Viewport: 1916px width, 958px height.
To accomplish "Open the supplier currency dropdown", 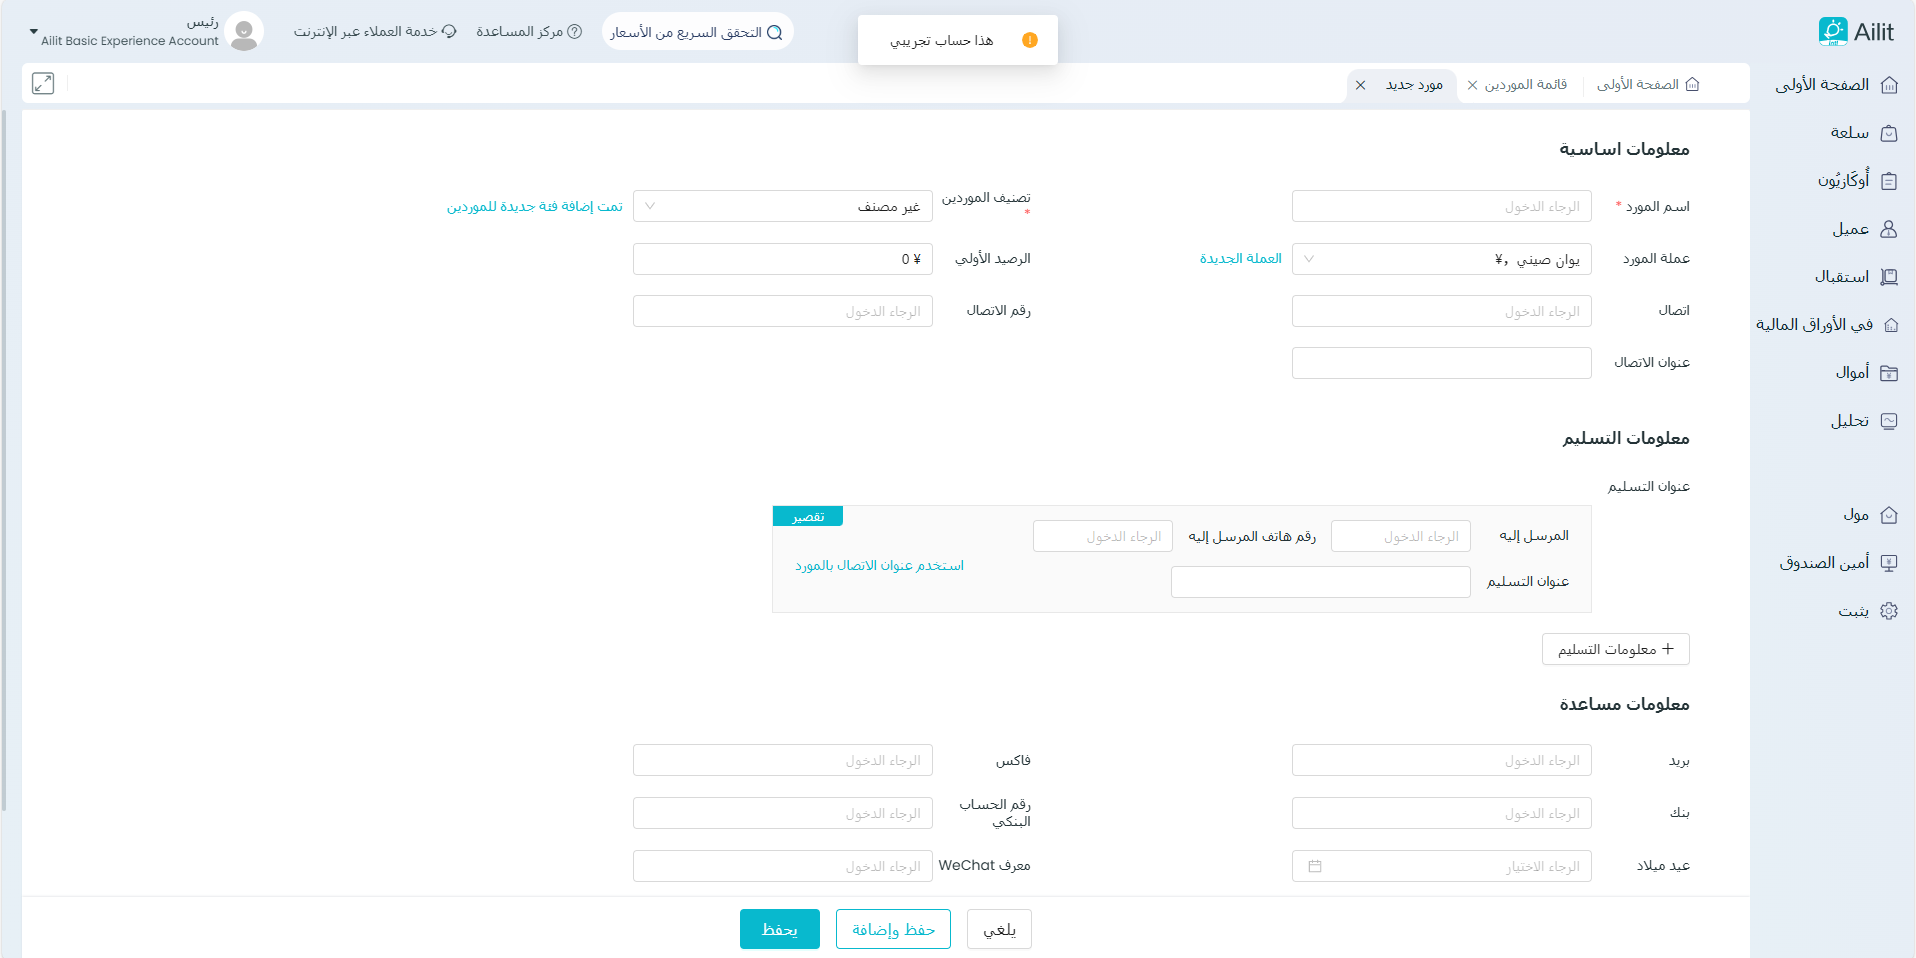I will (x=1441, y=259).
